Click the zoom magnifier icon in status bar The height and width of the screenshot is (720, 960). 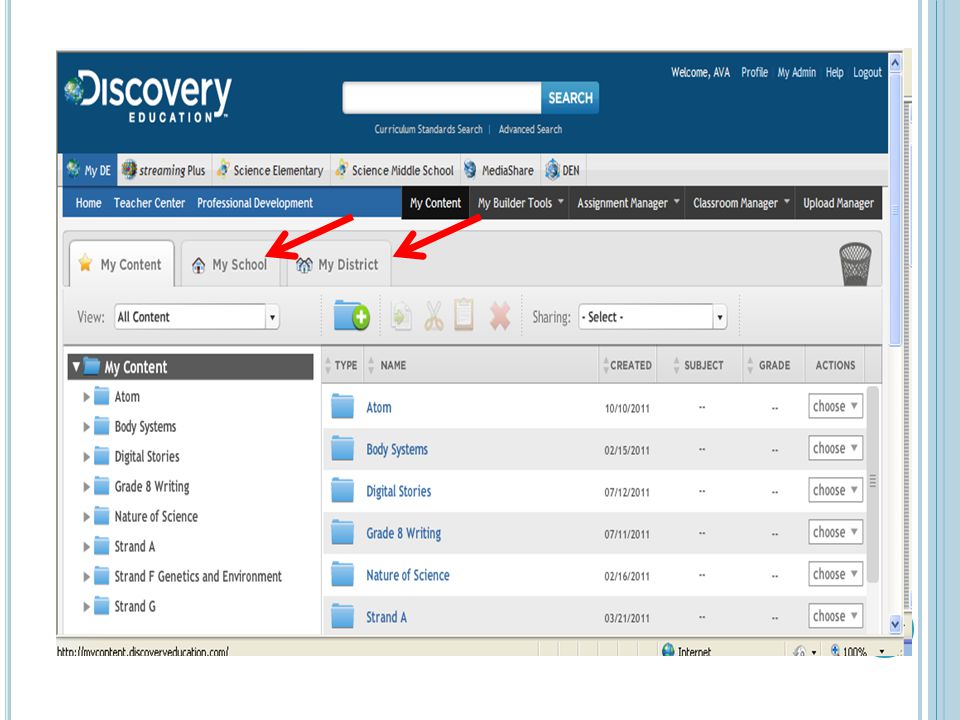pyautogui.click(x=834, y=650)
